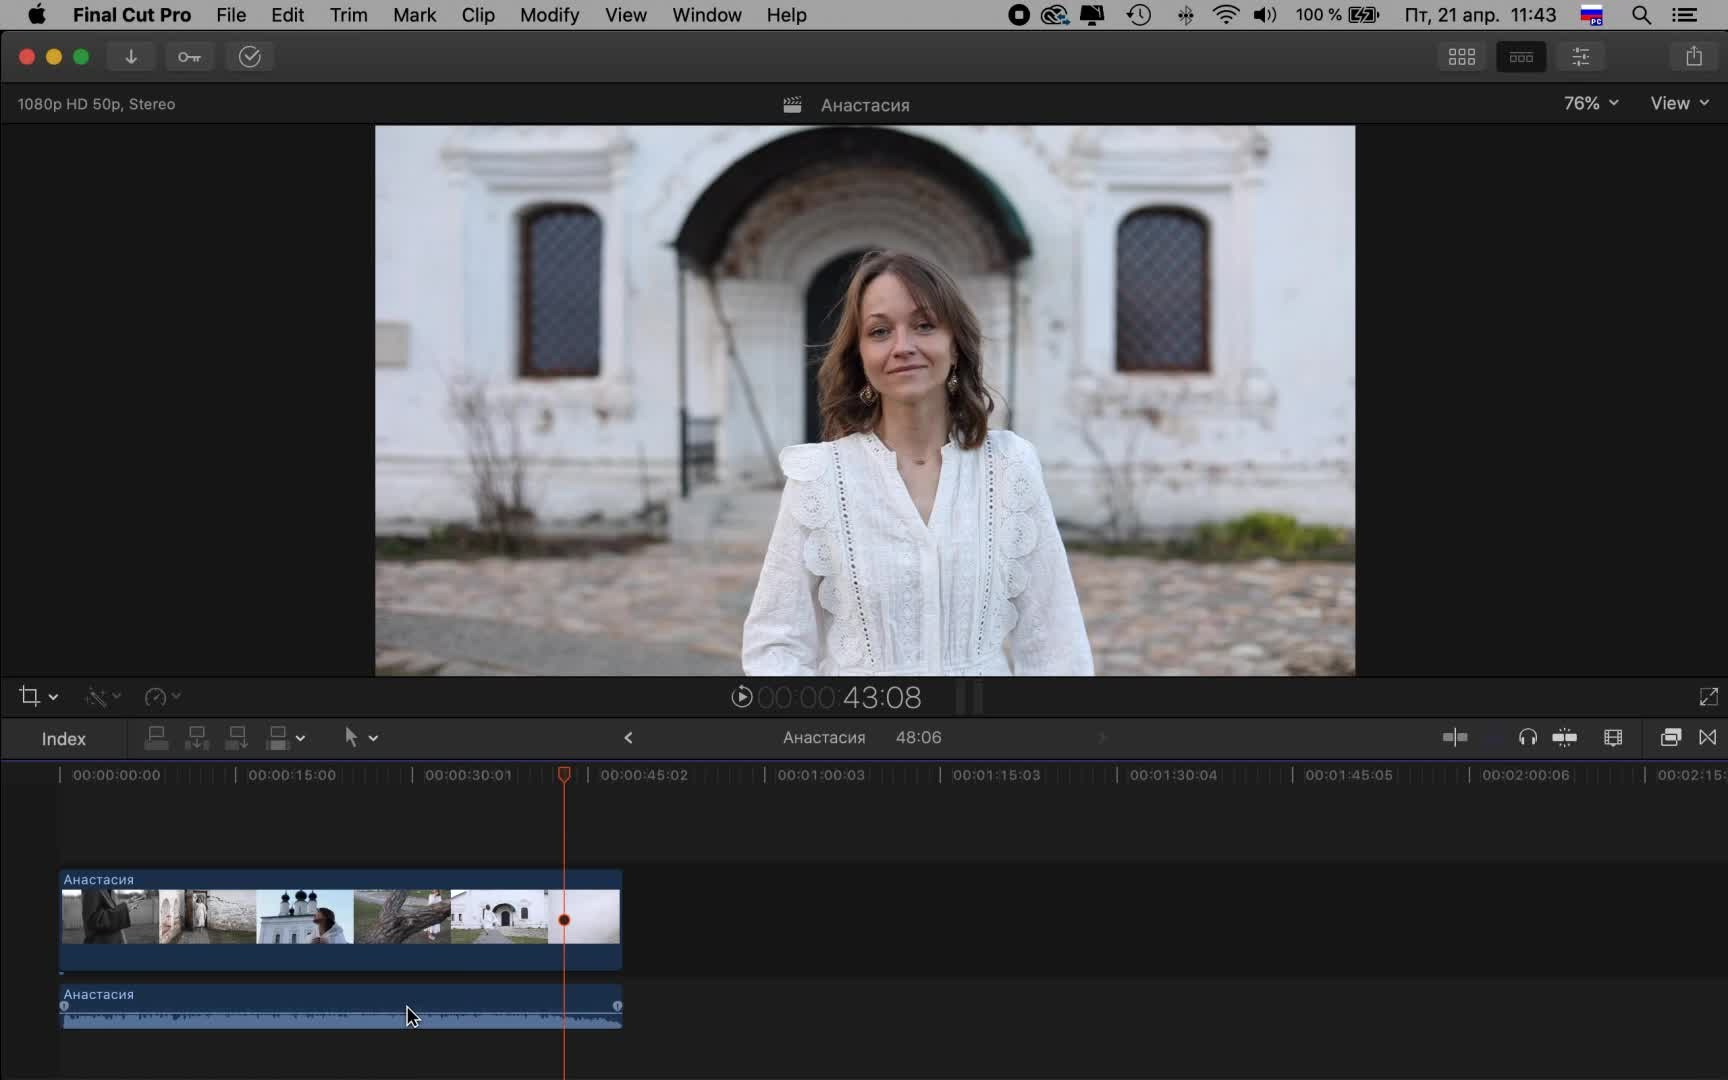Toggle the Timeline panel visibility
1728x1080 pixels.
point(1521,57)
